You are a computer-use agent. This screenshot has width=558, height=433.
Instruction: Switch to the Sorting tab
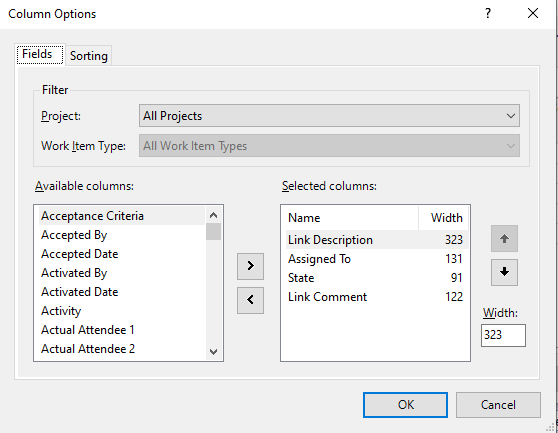click(89, 56)
